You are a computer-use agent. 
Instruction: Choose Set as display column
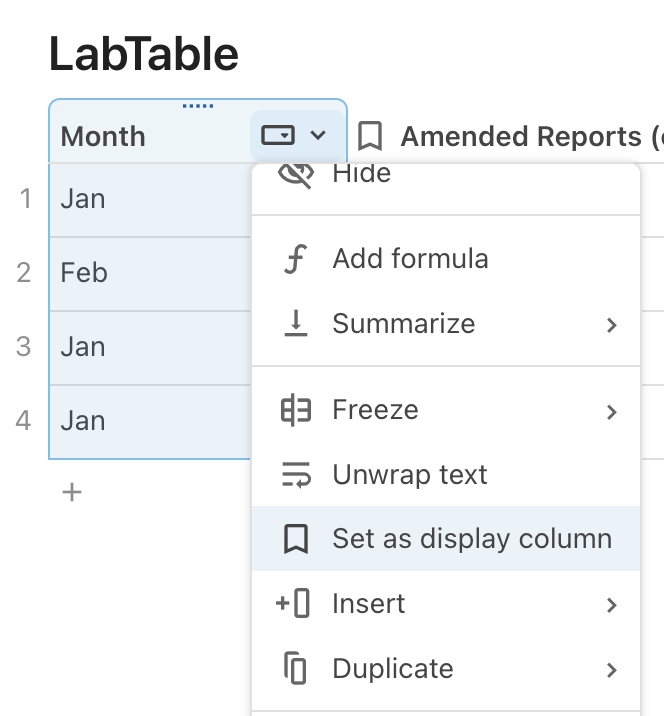click(x=471, y=539)
